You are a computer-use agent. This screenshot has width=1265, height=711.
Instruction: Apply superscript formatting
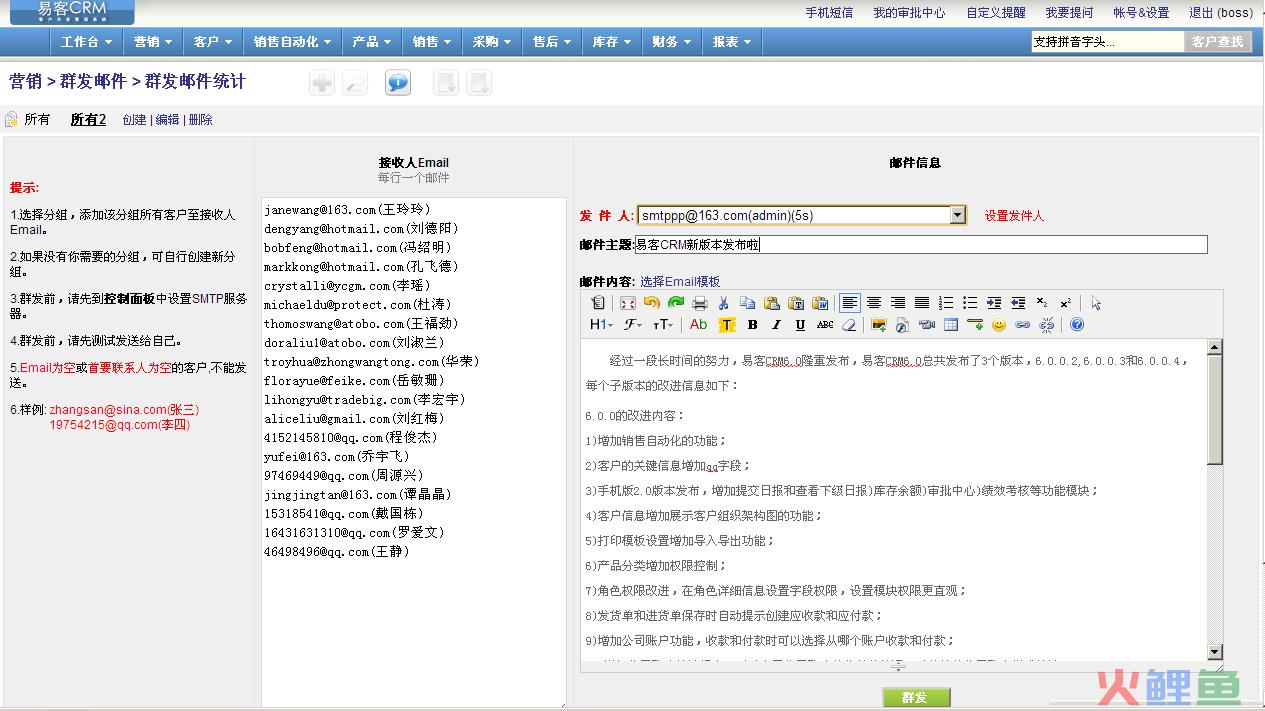tap(1066, 302)
